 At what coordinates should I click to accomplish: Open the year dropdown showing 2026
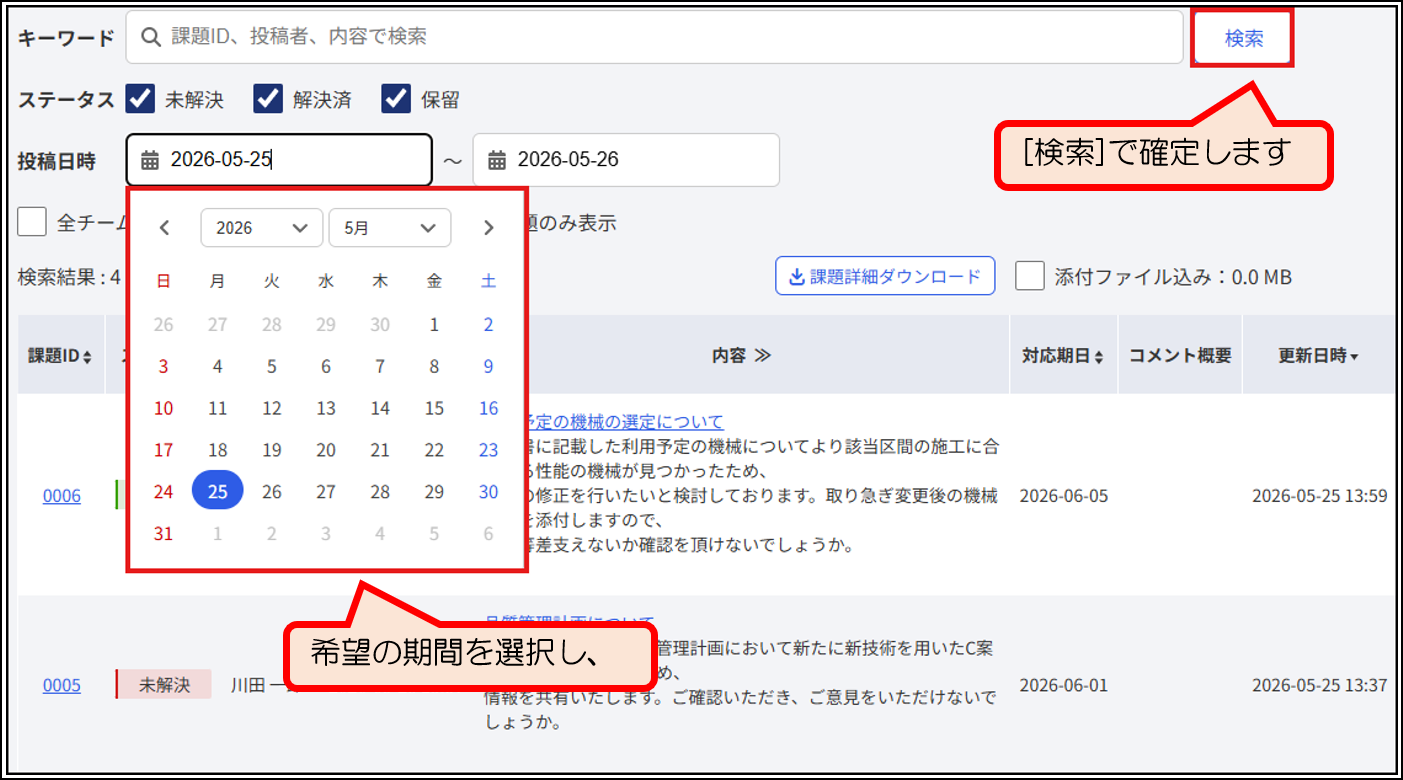pyautogui.click(x=262, y=228)
